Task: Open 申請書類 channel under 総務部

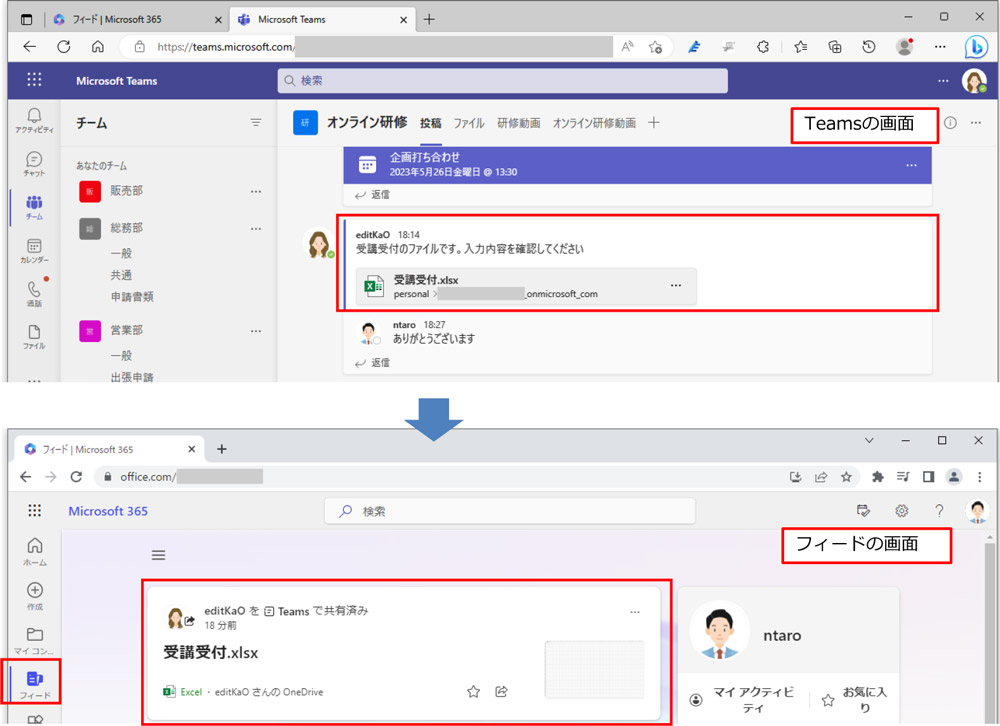Action: coord(132,297)
